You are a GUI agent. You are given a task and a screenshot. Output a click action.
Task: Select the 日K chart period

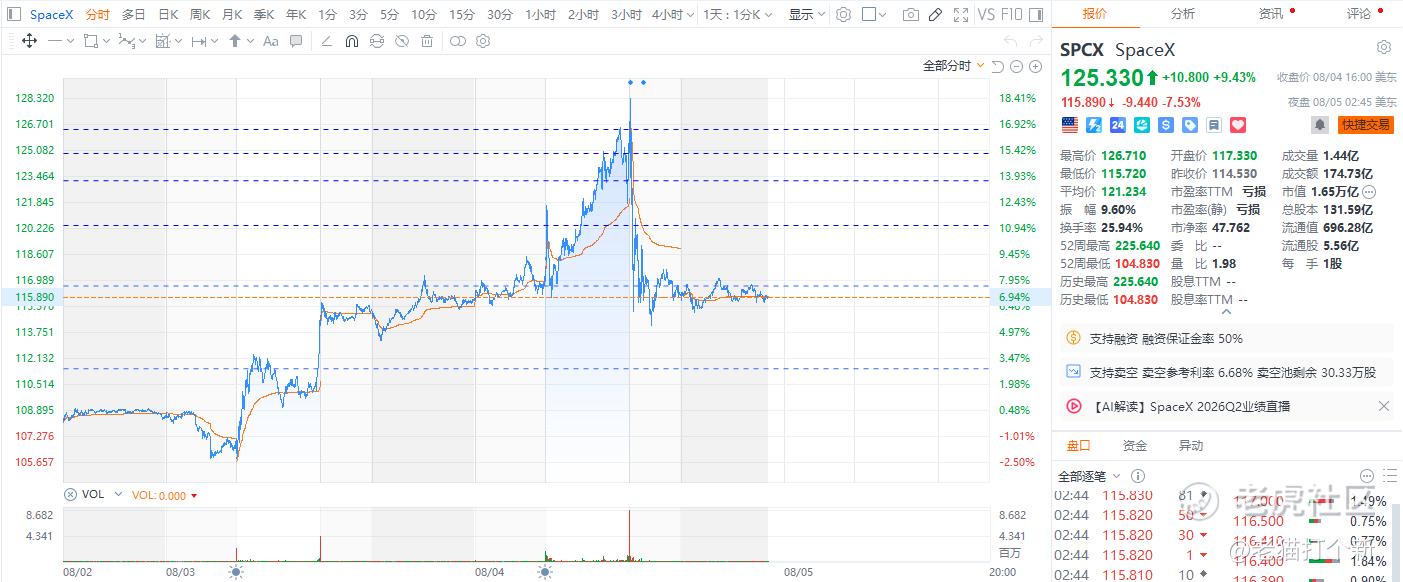pyautogui.click(x=168, y=15)
